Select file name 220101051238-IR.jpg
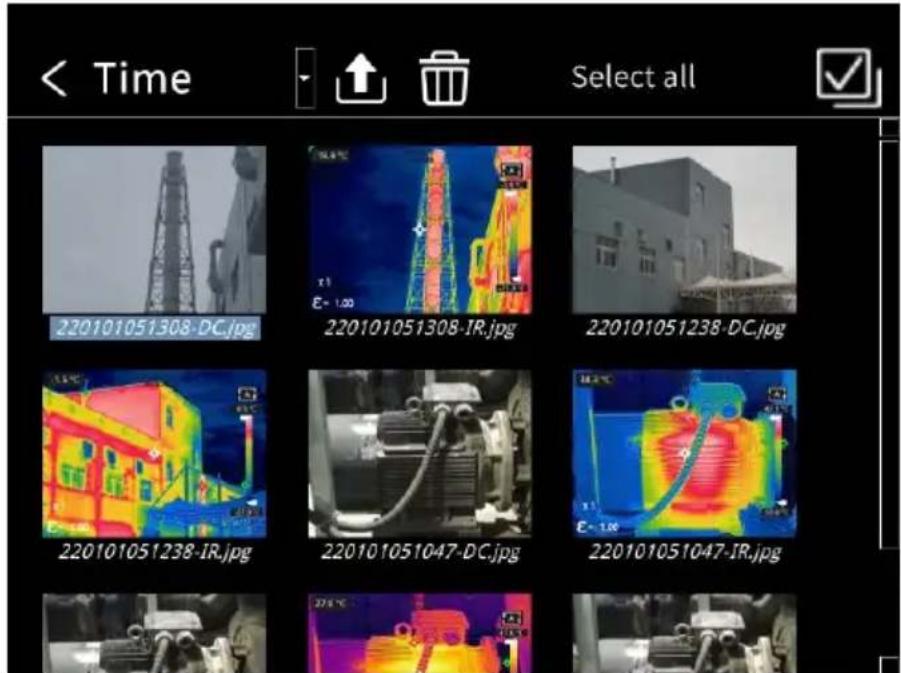Viewport: 901px width, 673px height. pyautogui.click(x=155, y=552)
